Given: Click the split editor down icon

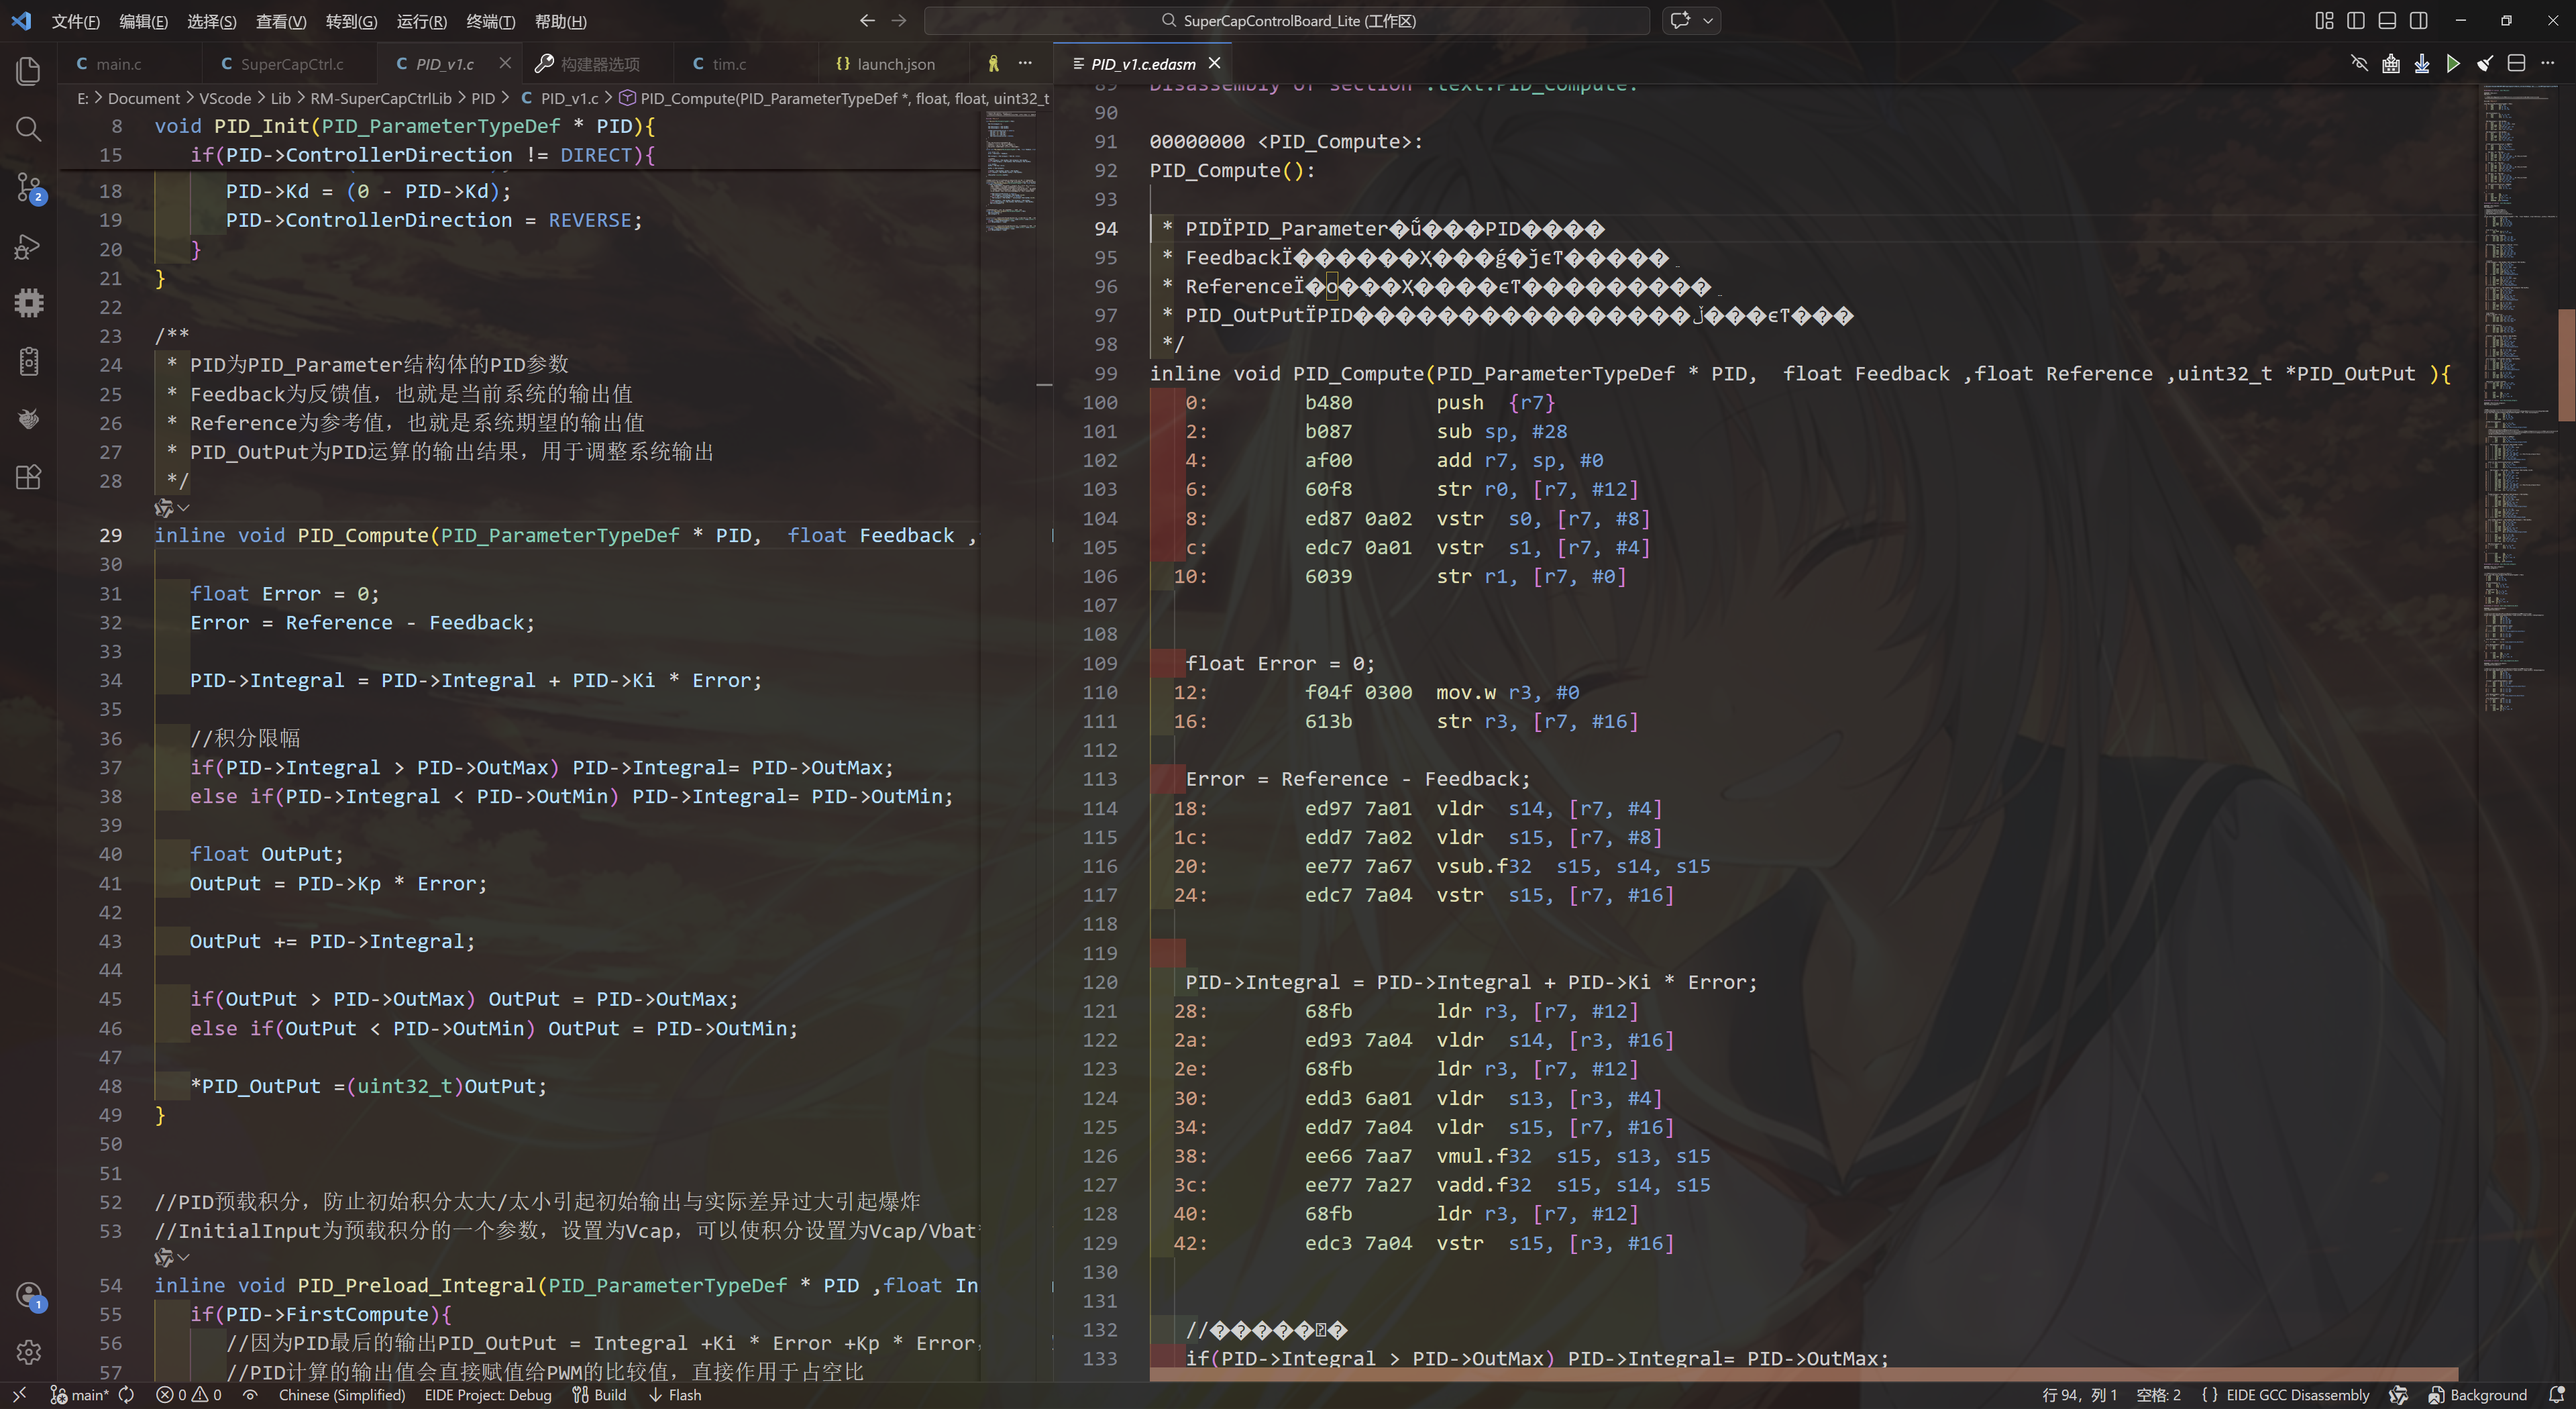Looking at the screenshot, I should [2517, 64].
